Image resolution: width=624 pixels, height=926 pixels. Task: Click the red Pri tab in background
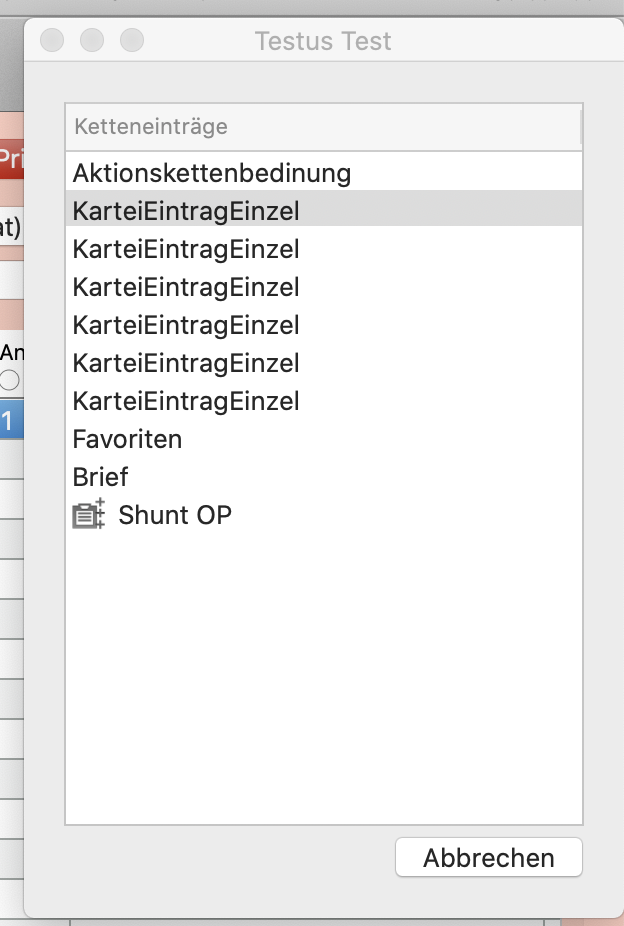tap(10, 158)
